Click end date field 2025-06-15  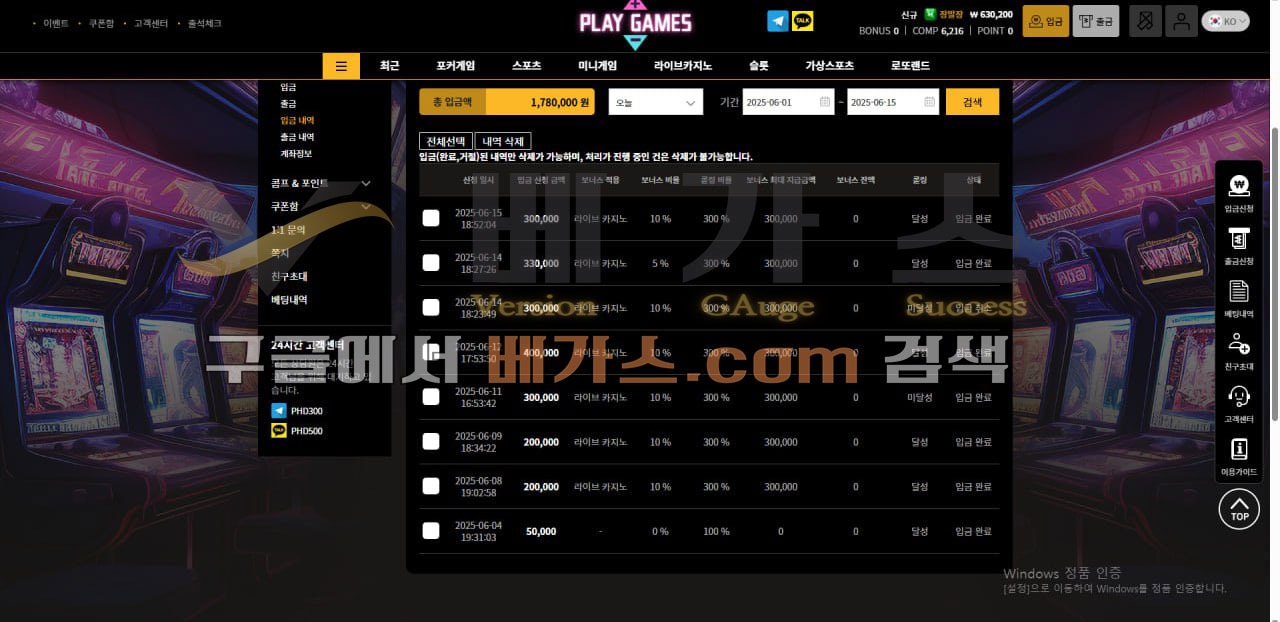point(893,102)
